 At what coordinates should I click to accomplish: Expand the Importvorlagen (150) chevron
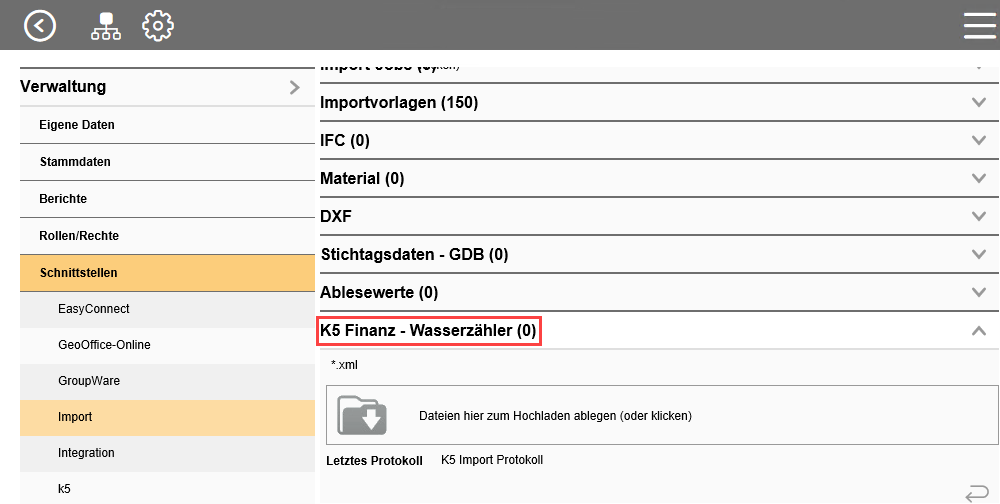click(978, 102)
